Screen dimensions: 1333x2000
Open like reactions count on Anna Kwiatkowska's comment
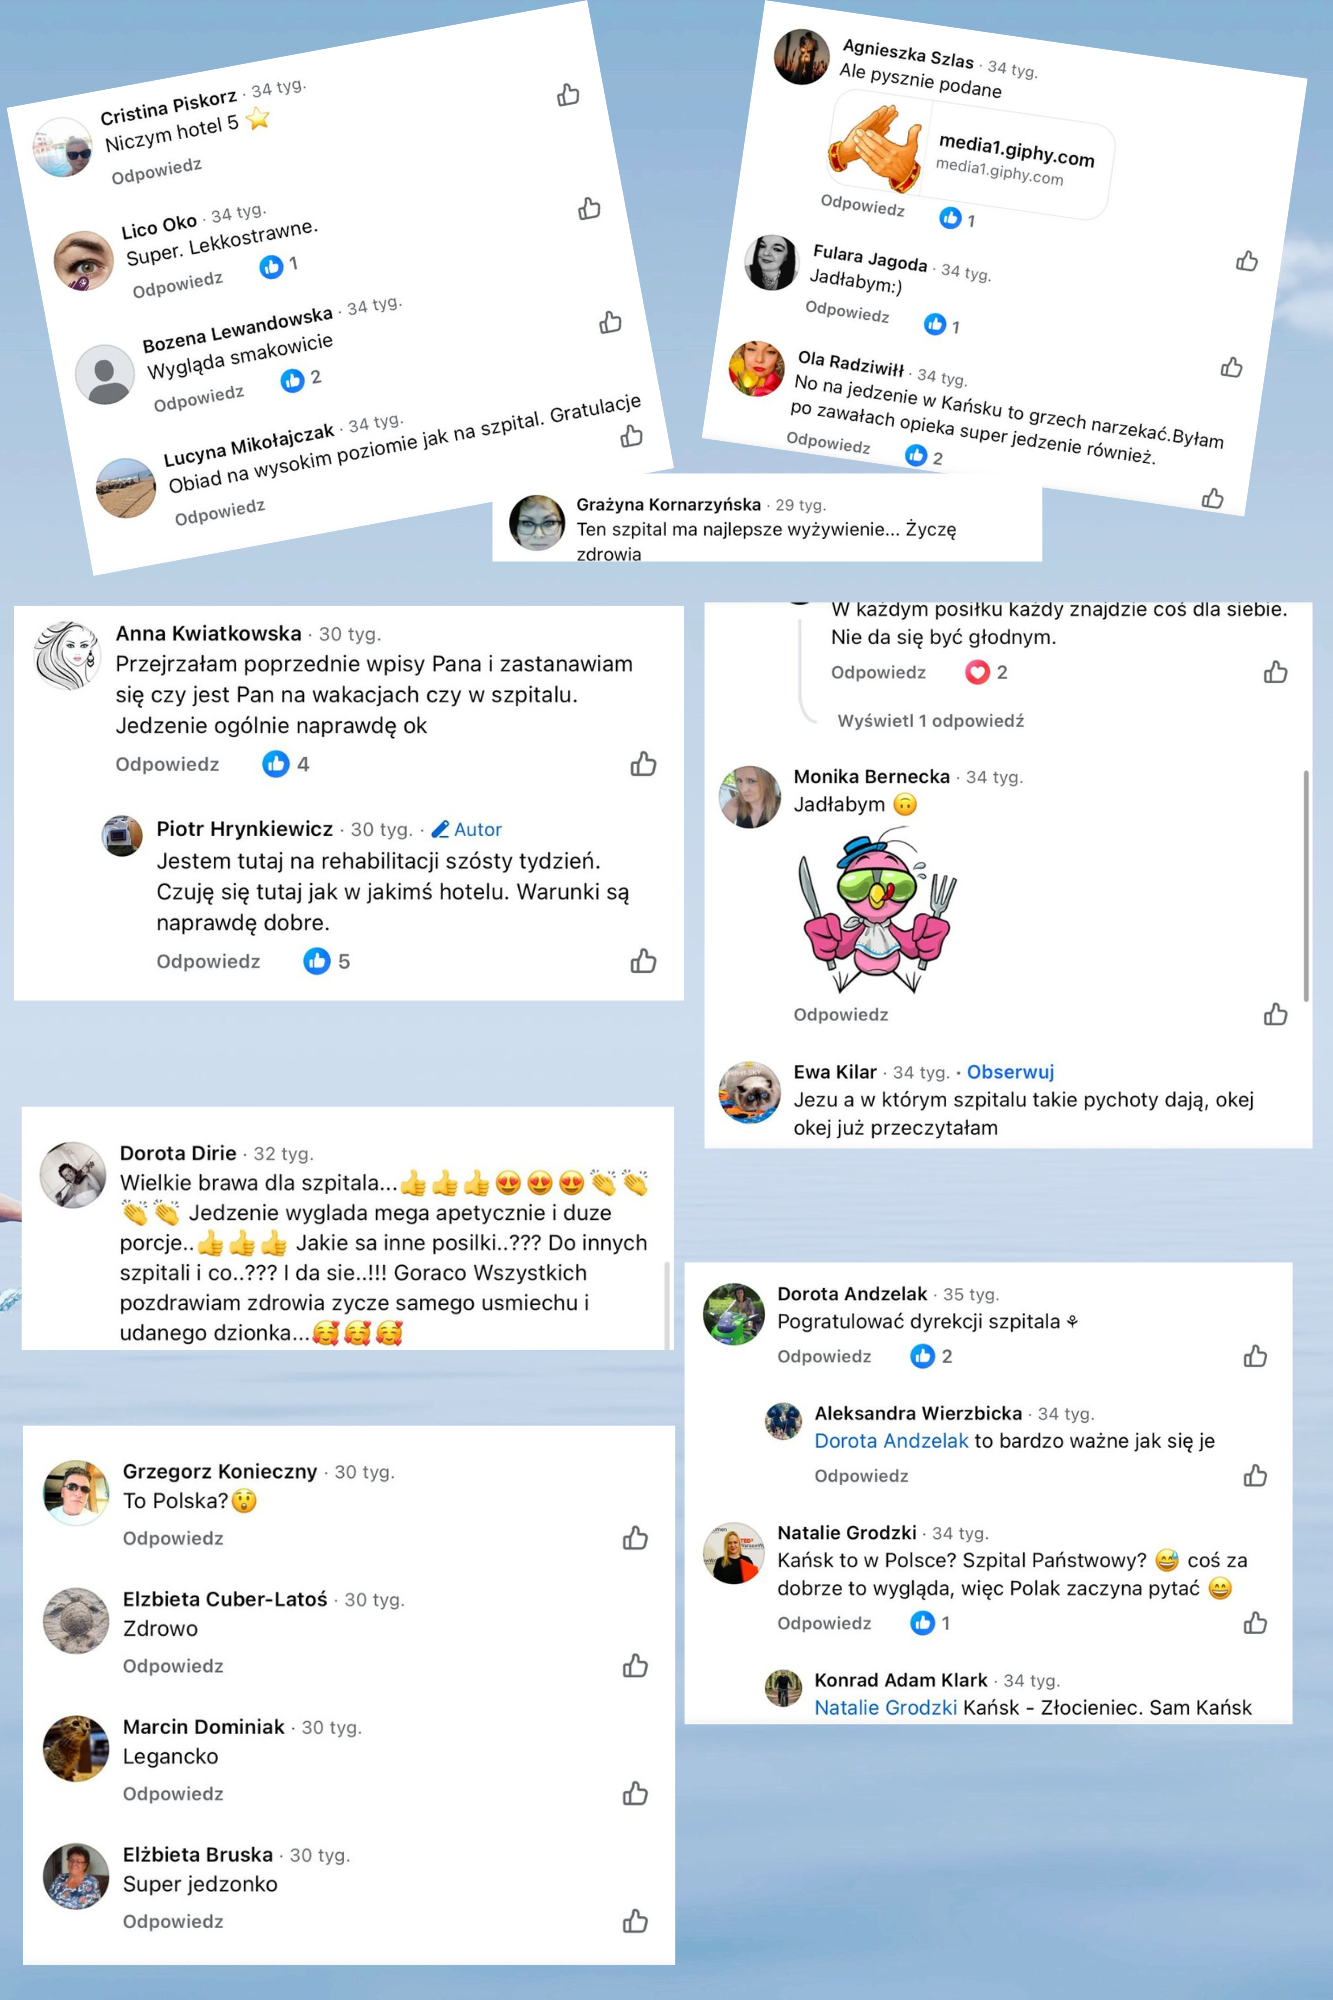click(x=286, y=765)
